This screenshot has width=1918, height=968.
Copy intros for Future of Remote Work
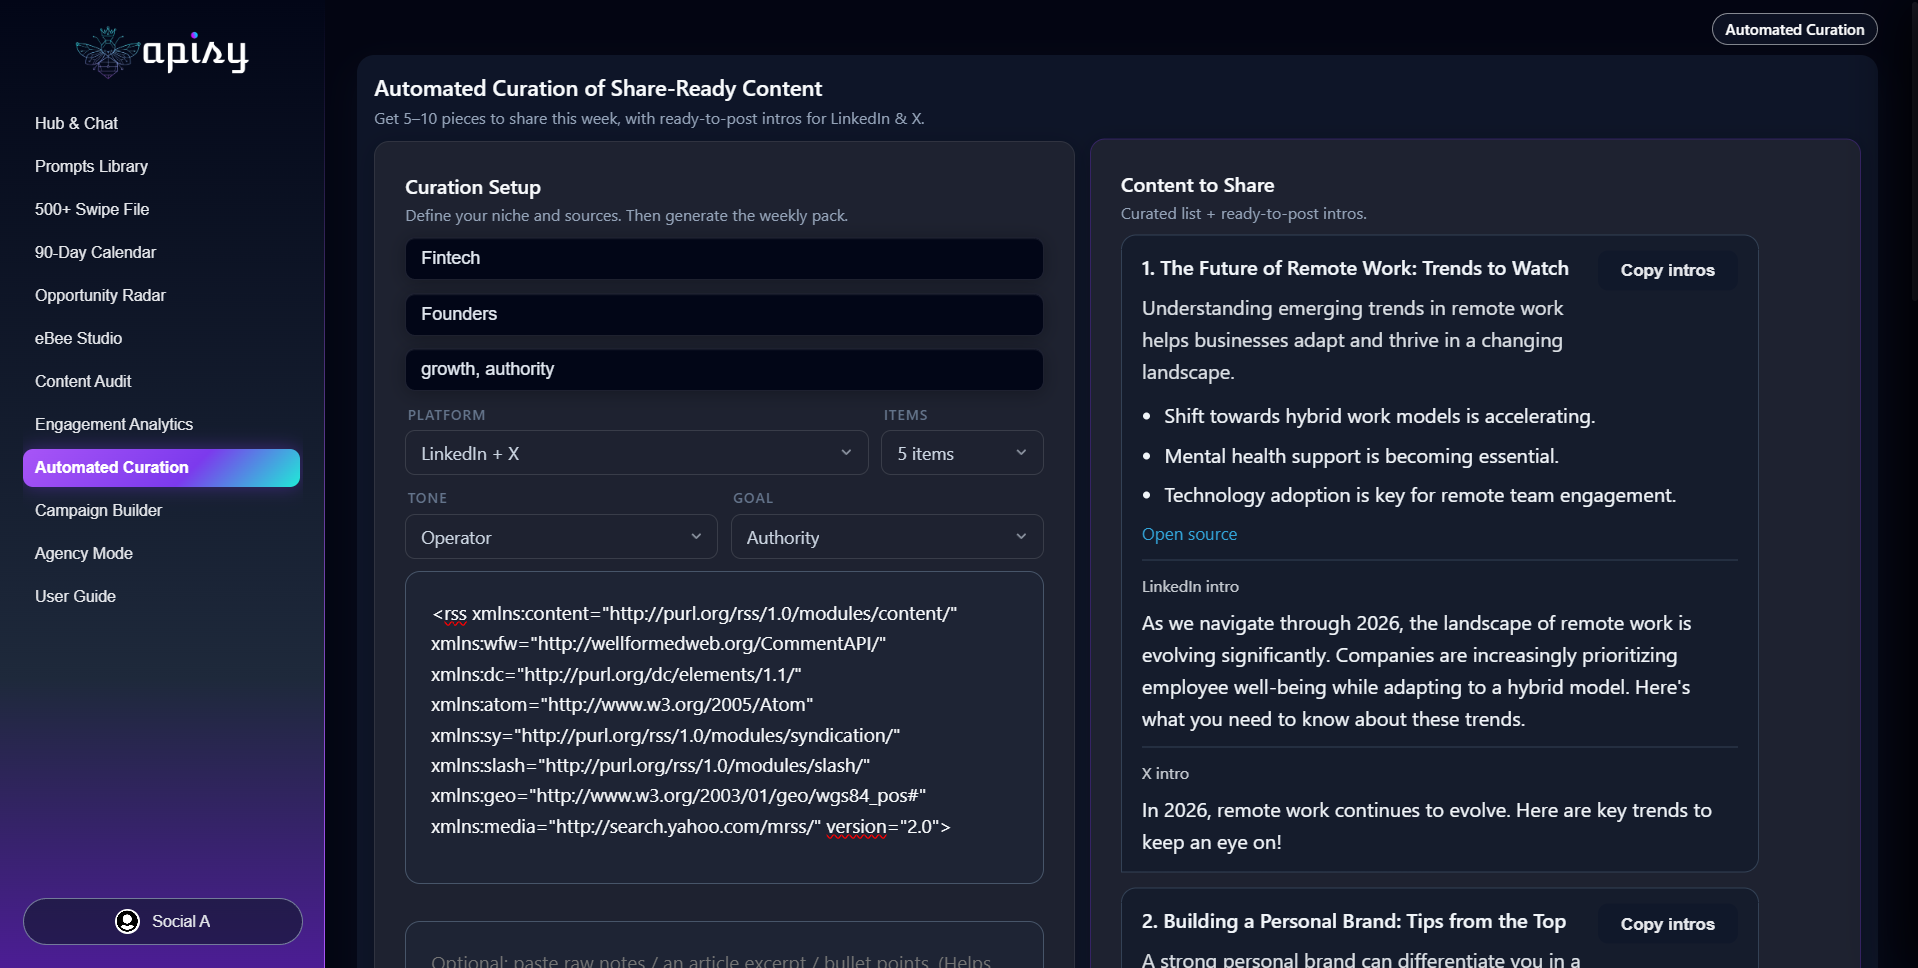1667,270
